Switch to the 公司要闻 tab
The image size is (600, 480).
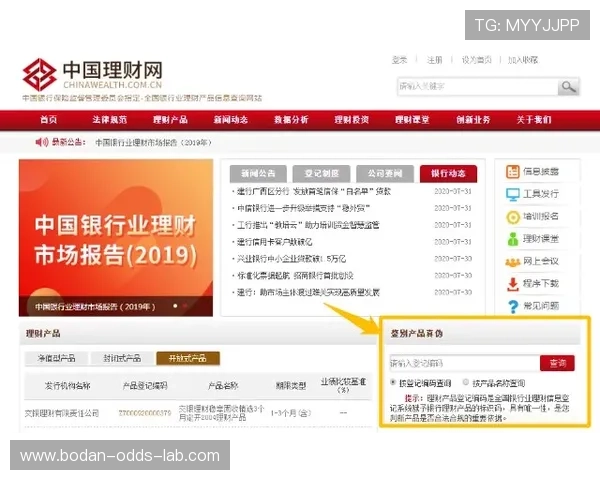pyautogui.click(x=385, y=174)
